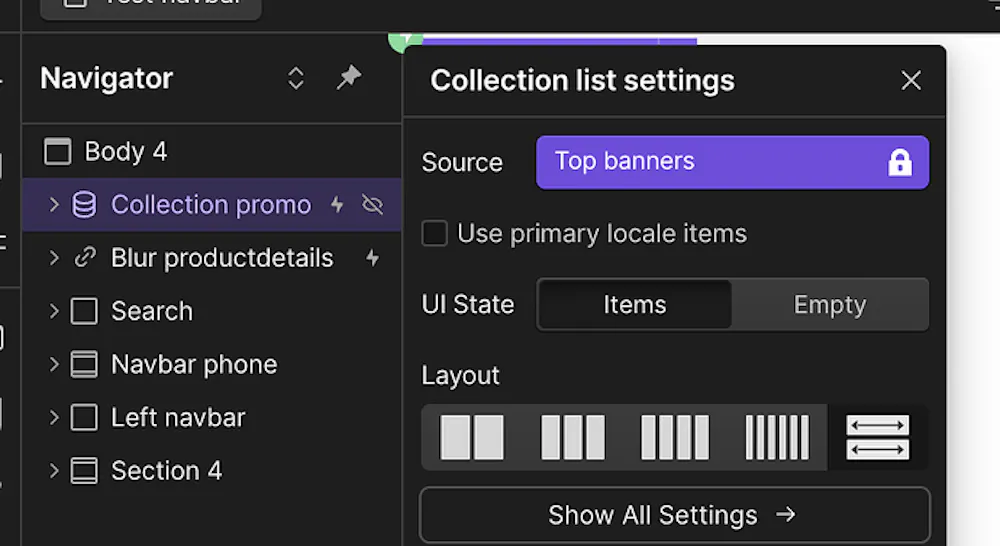Open Show All Settings
Image resolution: width=1000 pixels, height=546 pixels.
(675, 515)
